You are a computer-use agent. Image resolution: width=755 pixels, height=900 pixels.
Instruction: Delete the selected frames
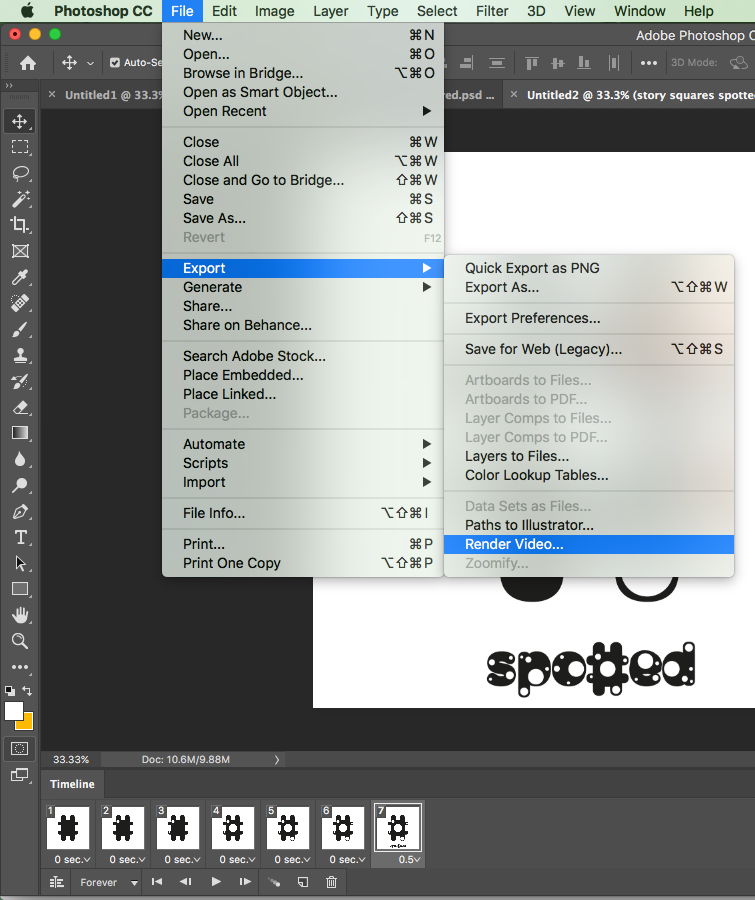click(331, 882)
